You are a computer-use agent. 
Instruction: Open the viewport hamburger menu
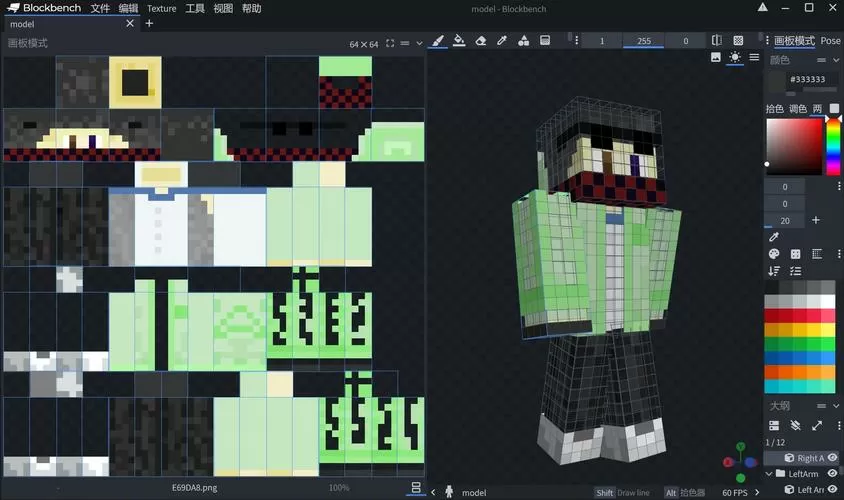pos(754,57)
